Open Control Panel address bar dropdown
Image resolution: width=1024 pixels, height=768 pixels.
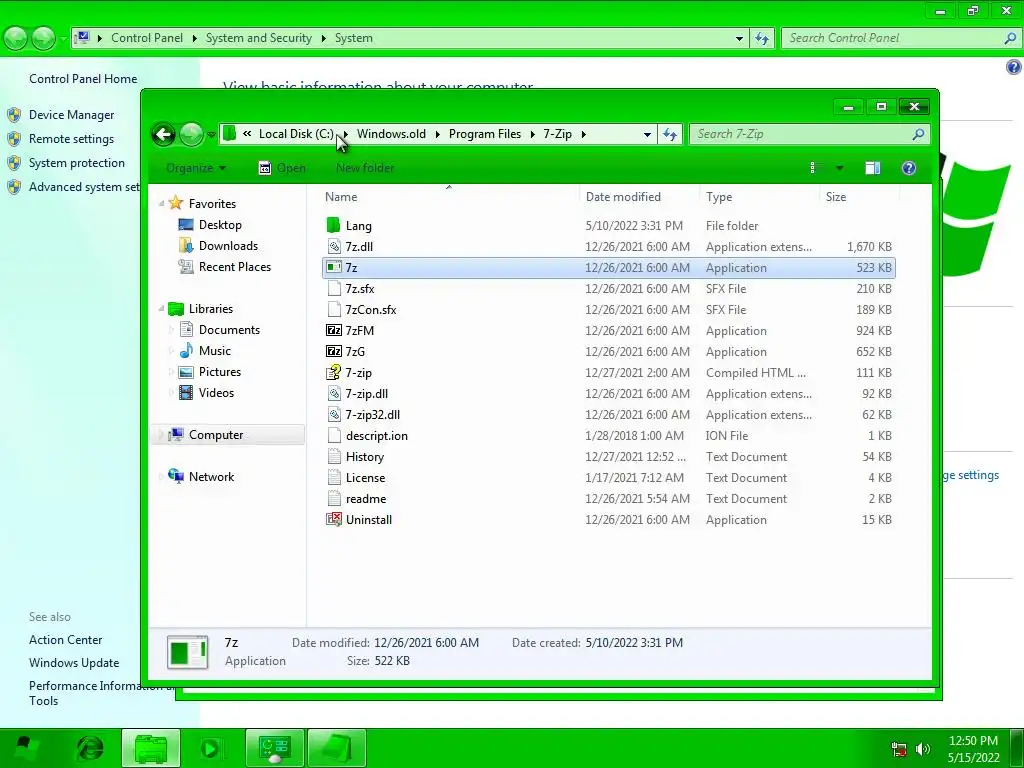click(x=739, y=38)
